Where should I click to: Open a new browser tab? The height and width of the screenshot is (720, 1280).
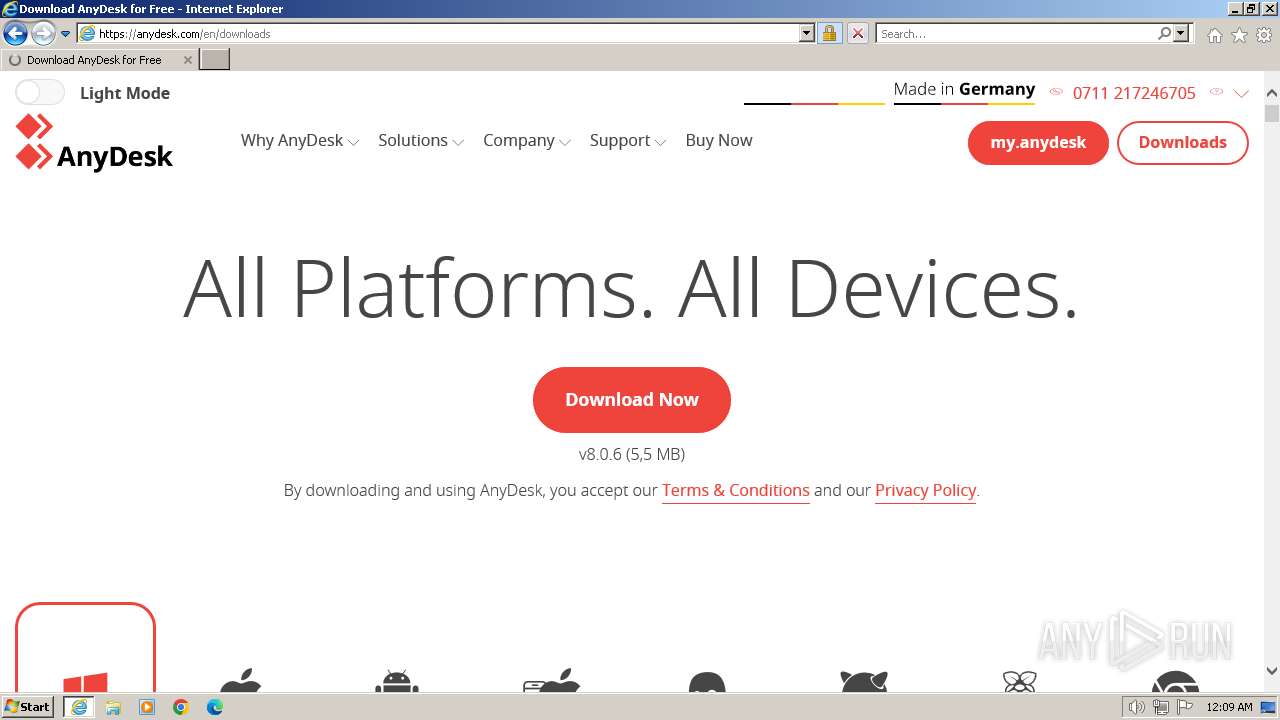pyautogui.click(x=215, y=60)
